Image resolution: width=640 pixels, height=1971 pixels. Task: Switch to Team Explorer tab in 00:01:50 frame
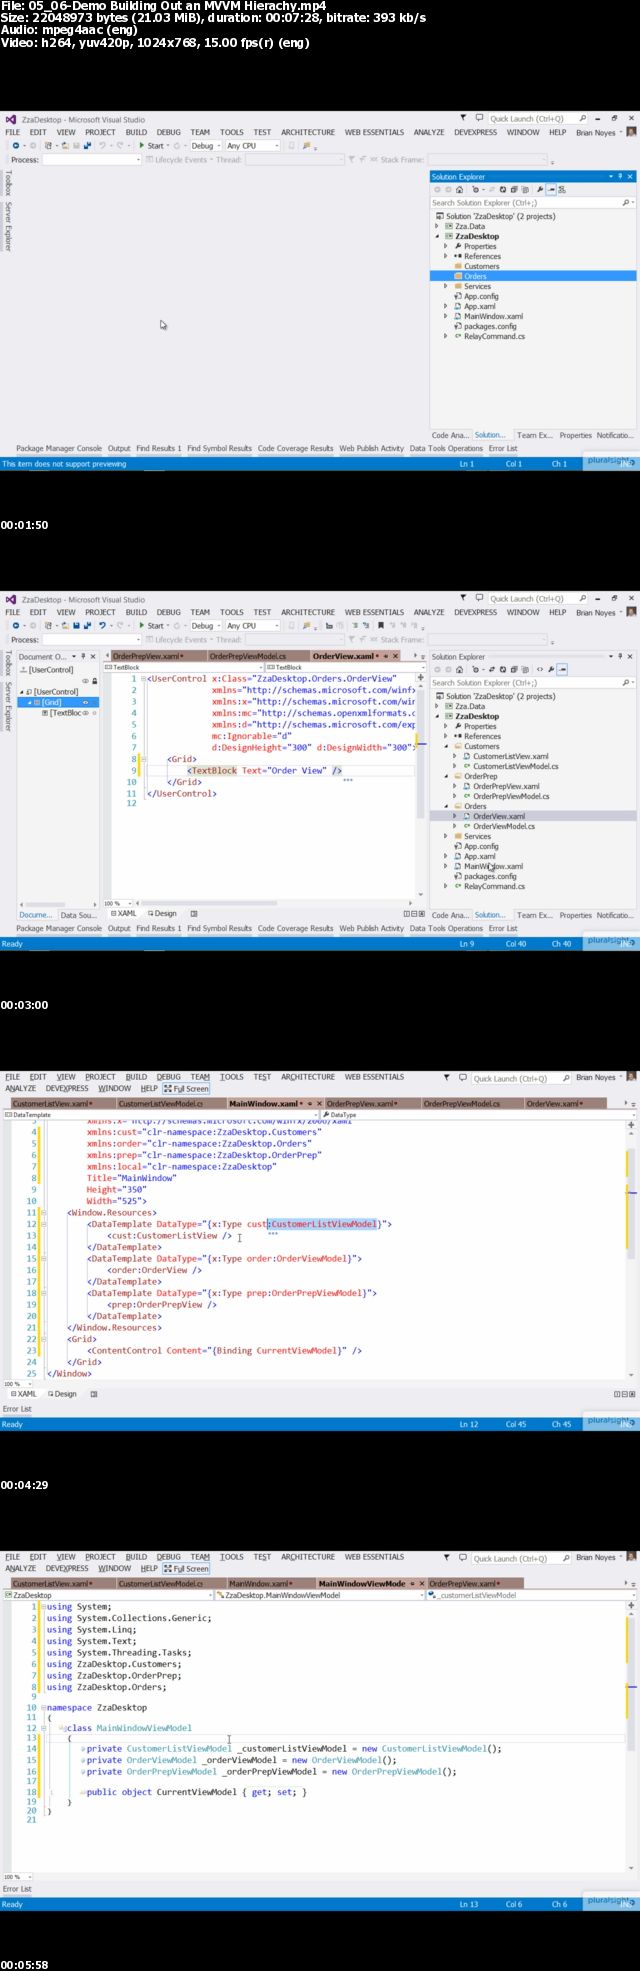tap(534, 436)
